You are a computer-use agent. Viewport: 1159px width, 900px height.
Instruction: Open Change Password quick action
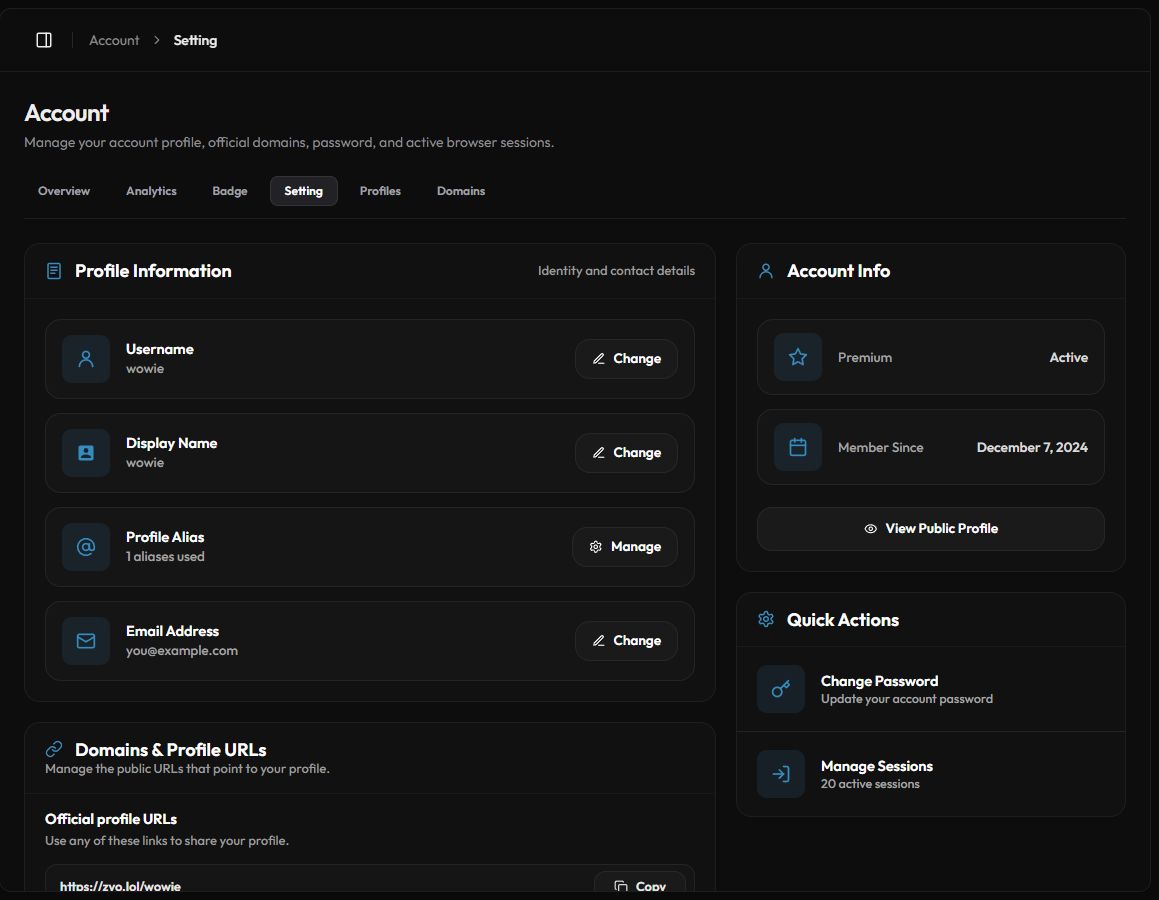(x=931, y=689)
